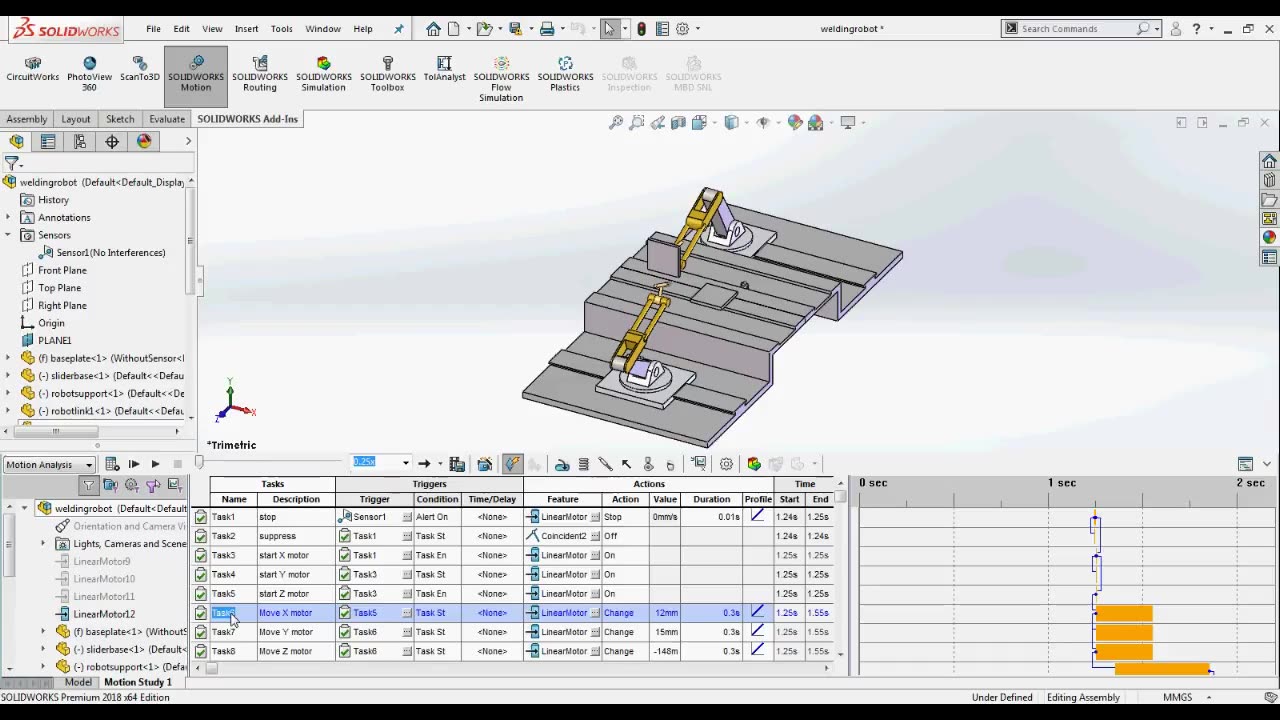Open Options gear in title toolbar
Viewport: 1280px width, 720px height.
[x=683, y=29]
